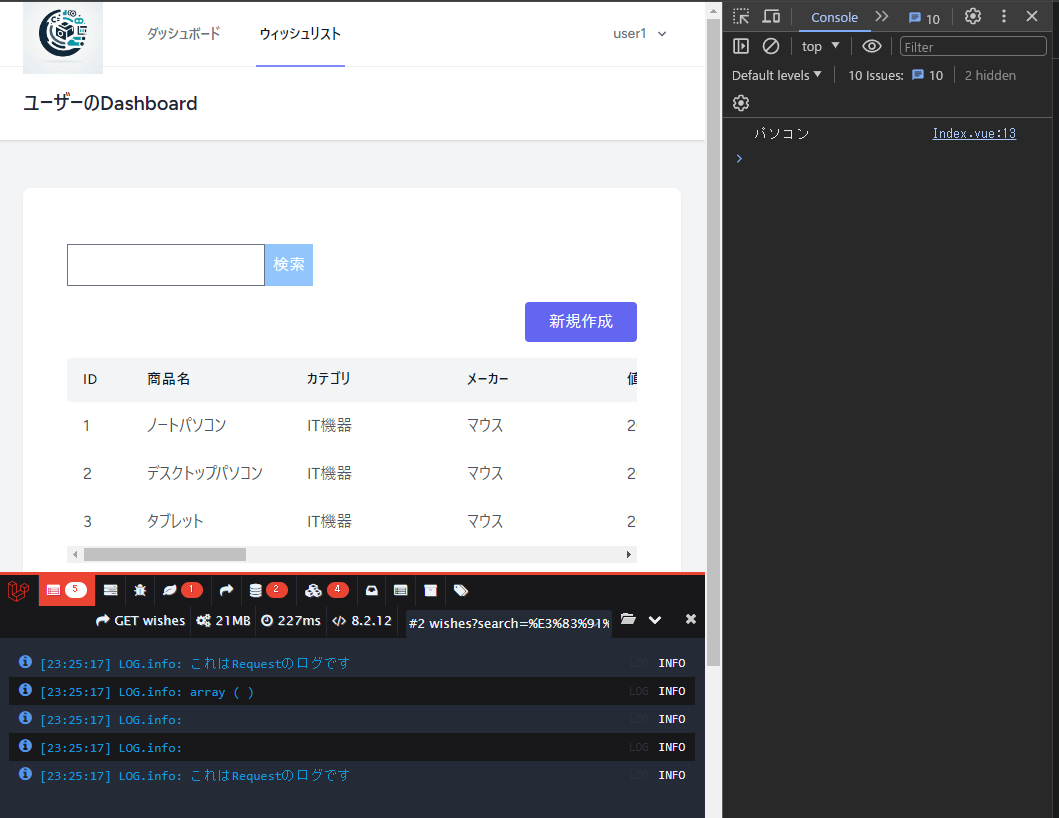Image resolution: width=1059 pixels, height=818 pixels.
Task: Click the 検索 search button
Action: [288, 265]
